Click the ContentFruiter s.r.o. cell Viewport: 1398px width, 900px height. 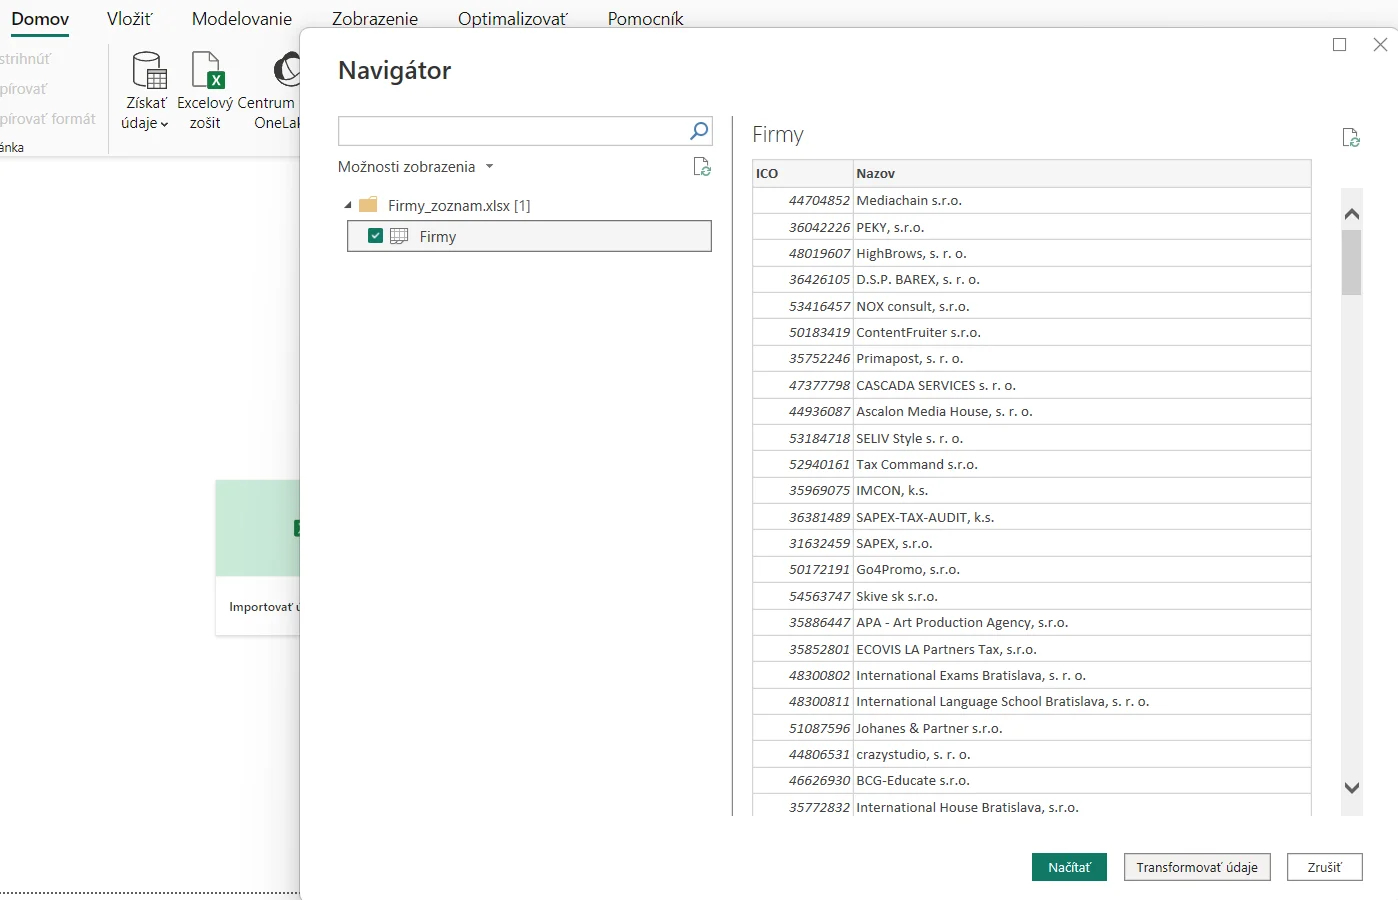(x=1082, y=332)
